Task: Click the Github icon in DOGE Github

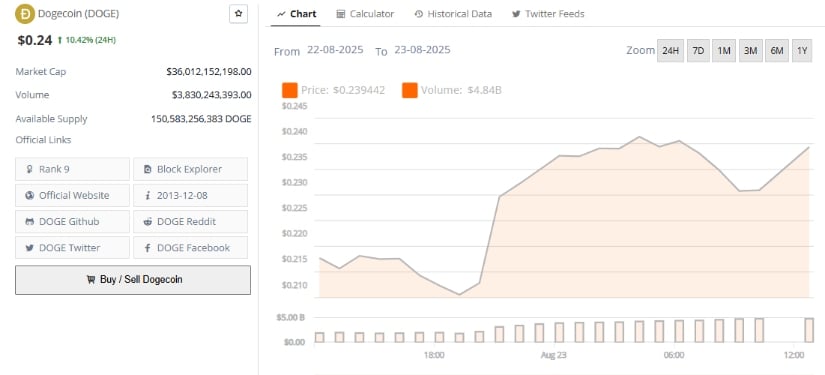Action: click(x=29, y=222)
